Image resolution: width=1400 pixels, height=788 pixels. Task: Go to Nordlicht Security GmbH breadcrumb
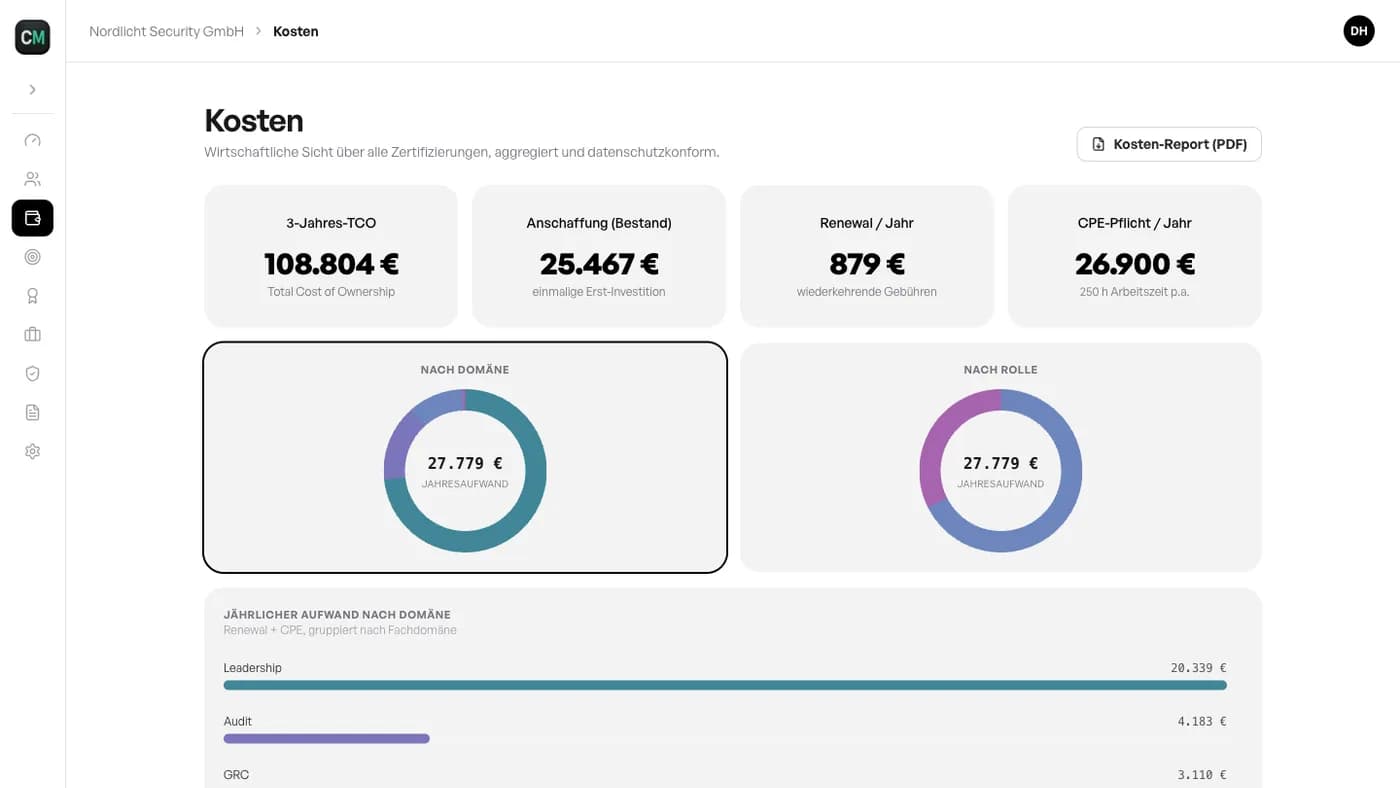tap(166, 31)
